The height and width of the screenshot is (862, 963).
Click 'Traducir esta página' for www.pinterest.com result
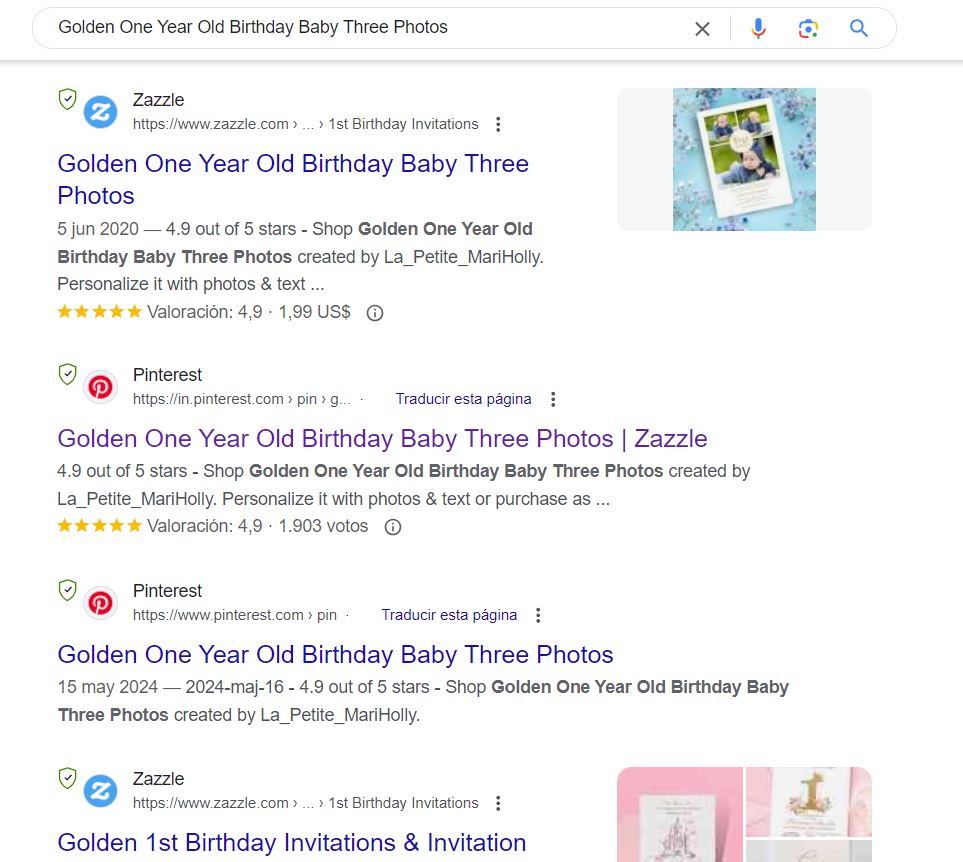pos(449,615)
